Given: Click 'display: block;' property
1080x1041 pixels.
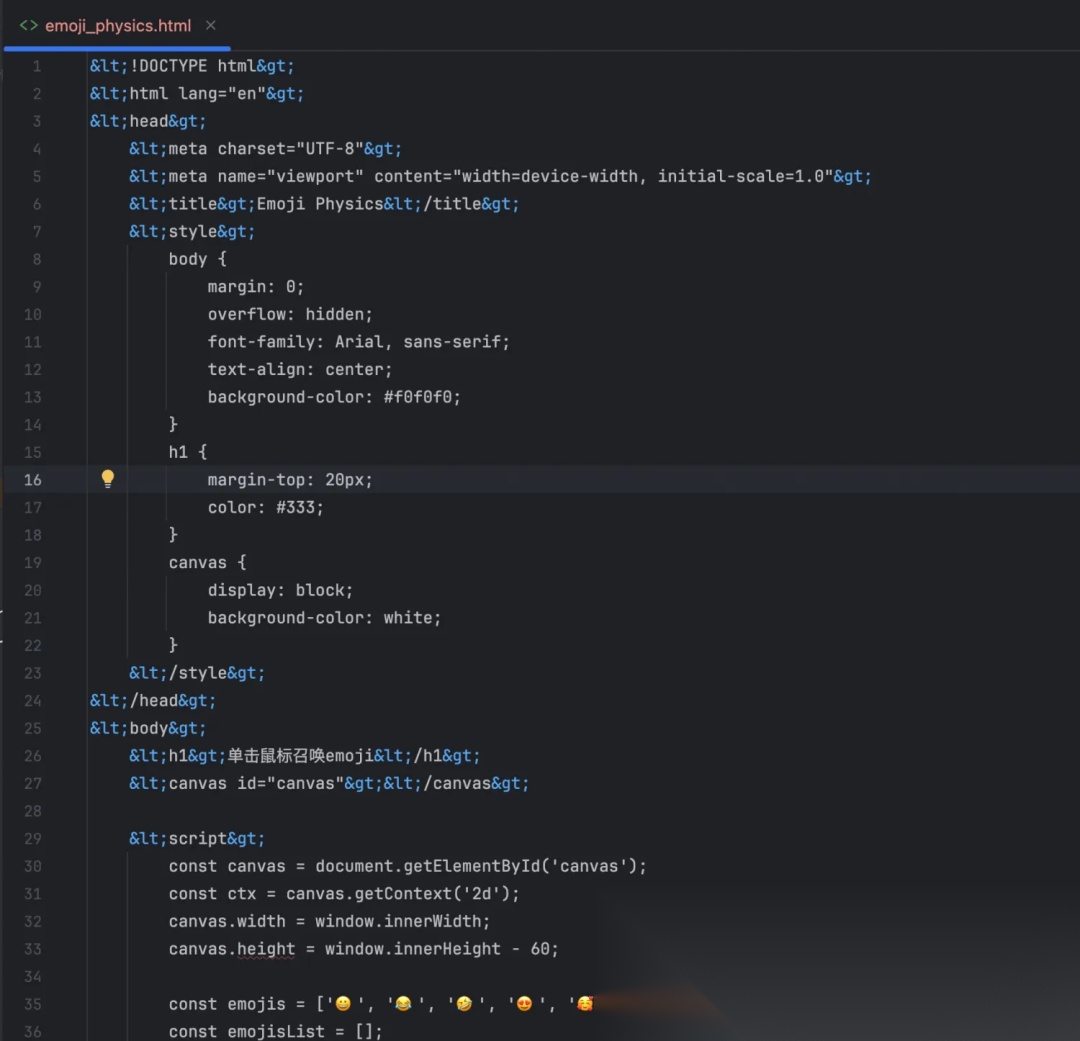Looking at the screenshot, I should (280, 590).
